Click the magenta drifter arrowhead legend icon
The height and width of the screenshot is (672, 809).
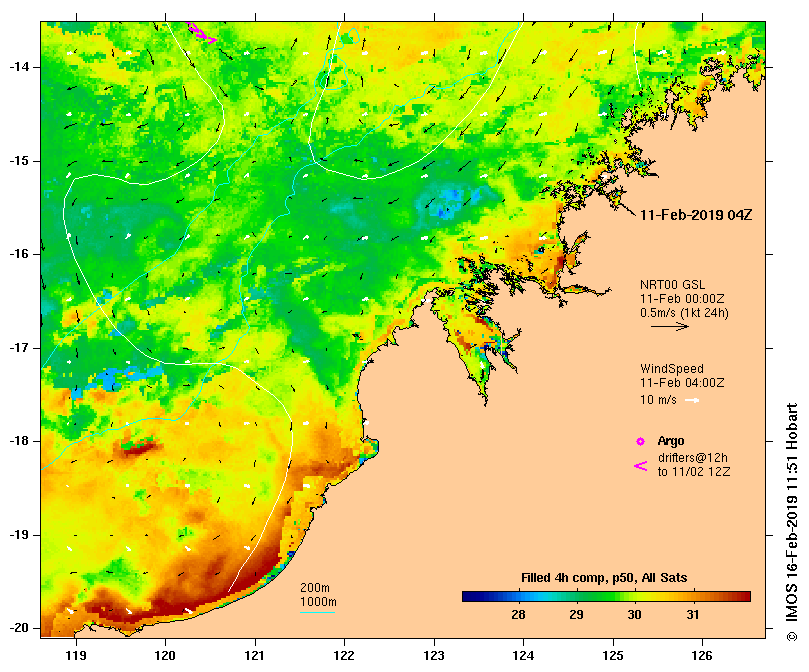640,466
